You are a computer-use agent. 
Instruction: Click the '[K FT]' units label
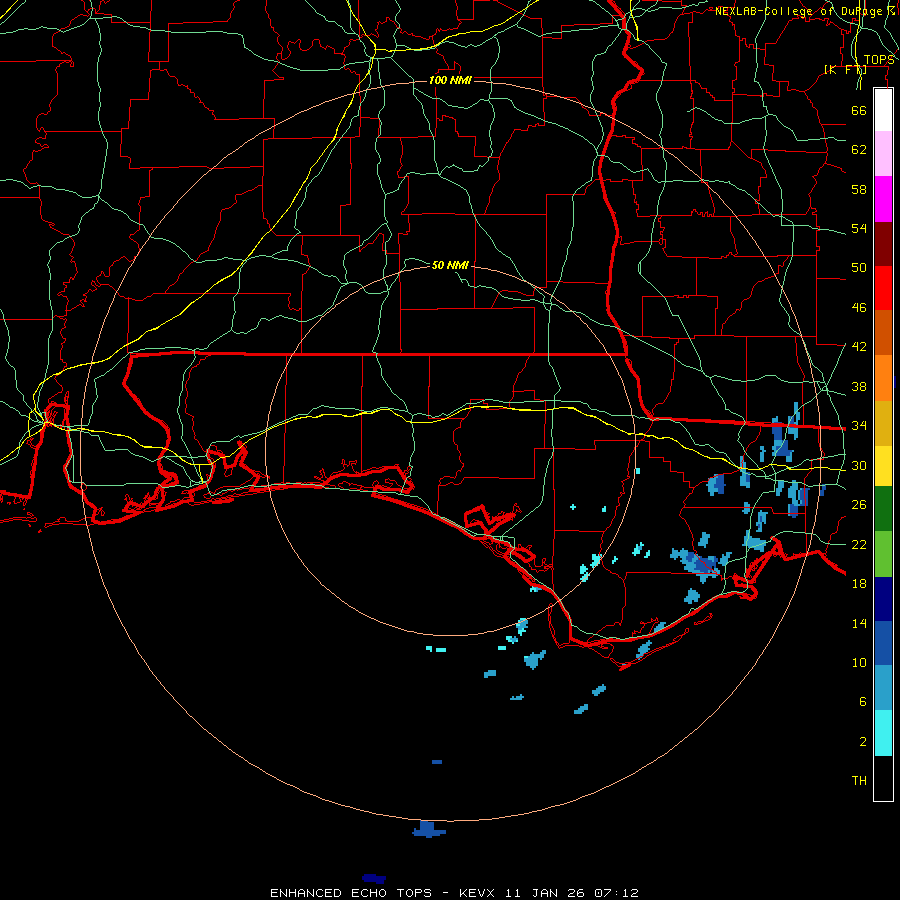coord(844,70)
